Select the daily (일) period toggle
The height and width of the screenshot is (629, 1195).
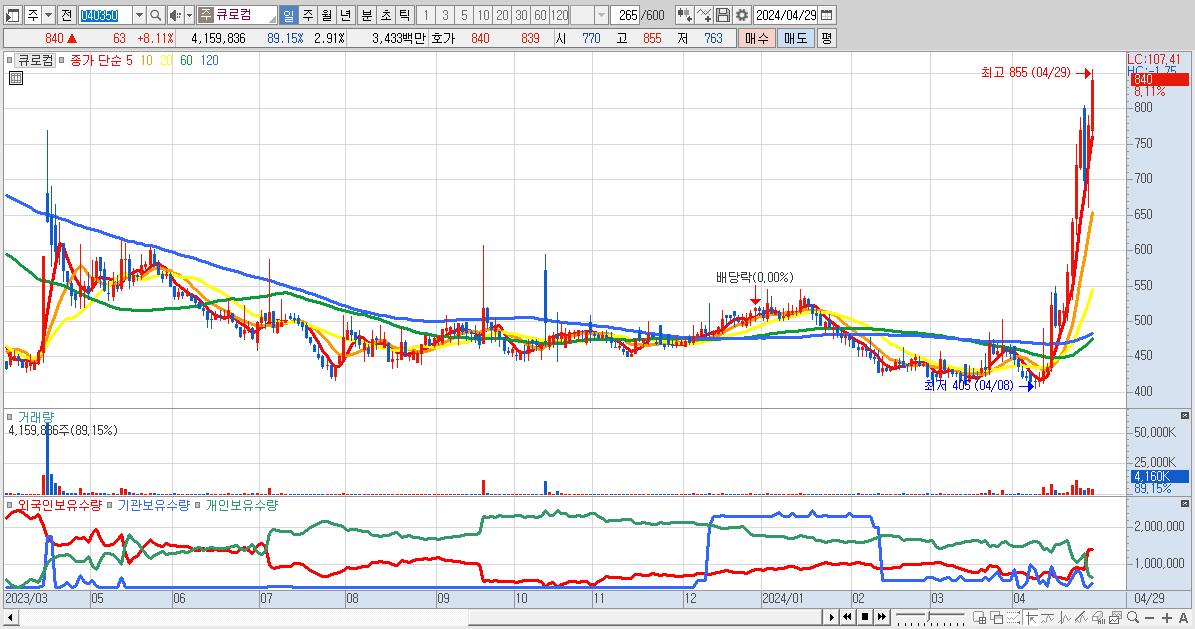point(289,15)
